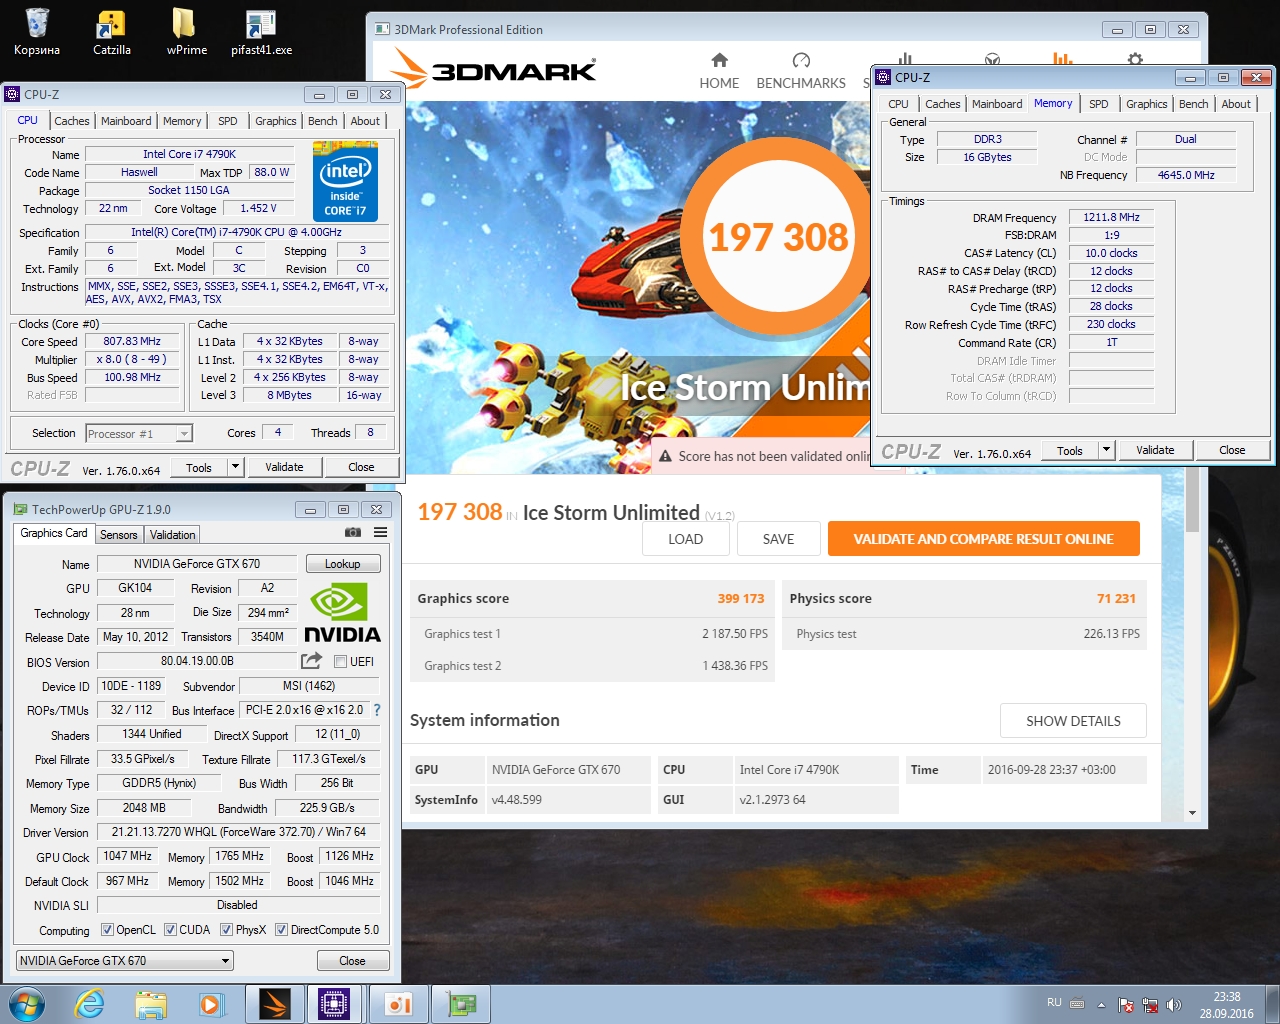Open SPD tab in Memory CPU-Z window

[x=1098, y=104]
